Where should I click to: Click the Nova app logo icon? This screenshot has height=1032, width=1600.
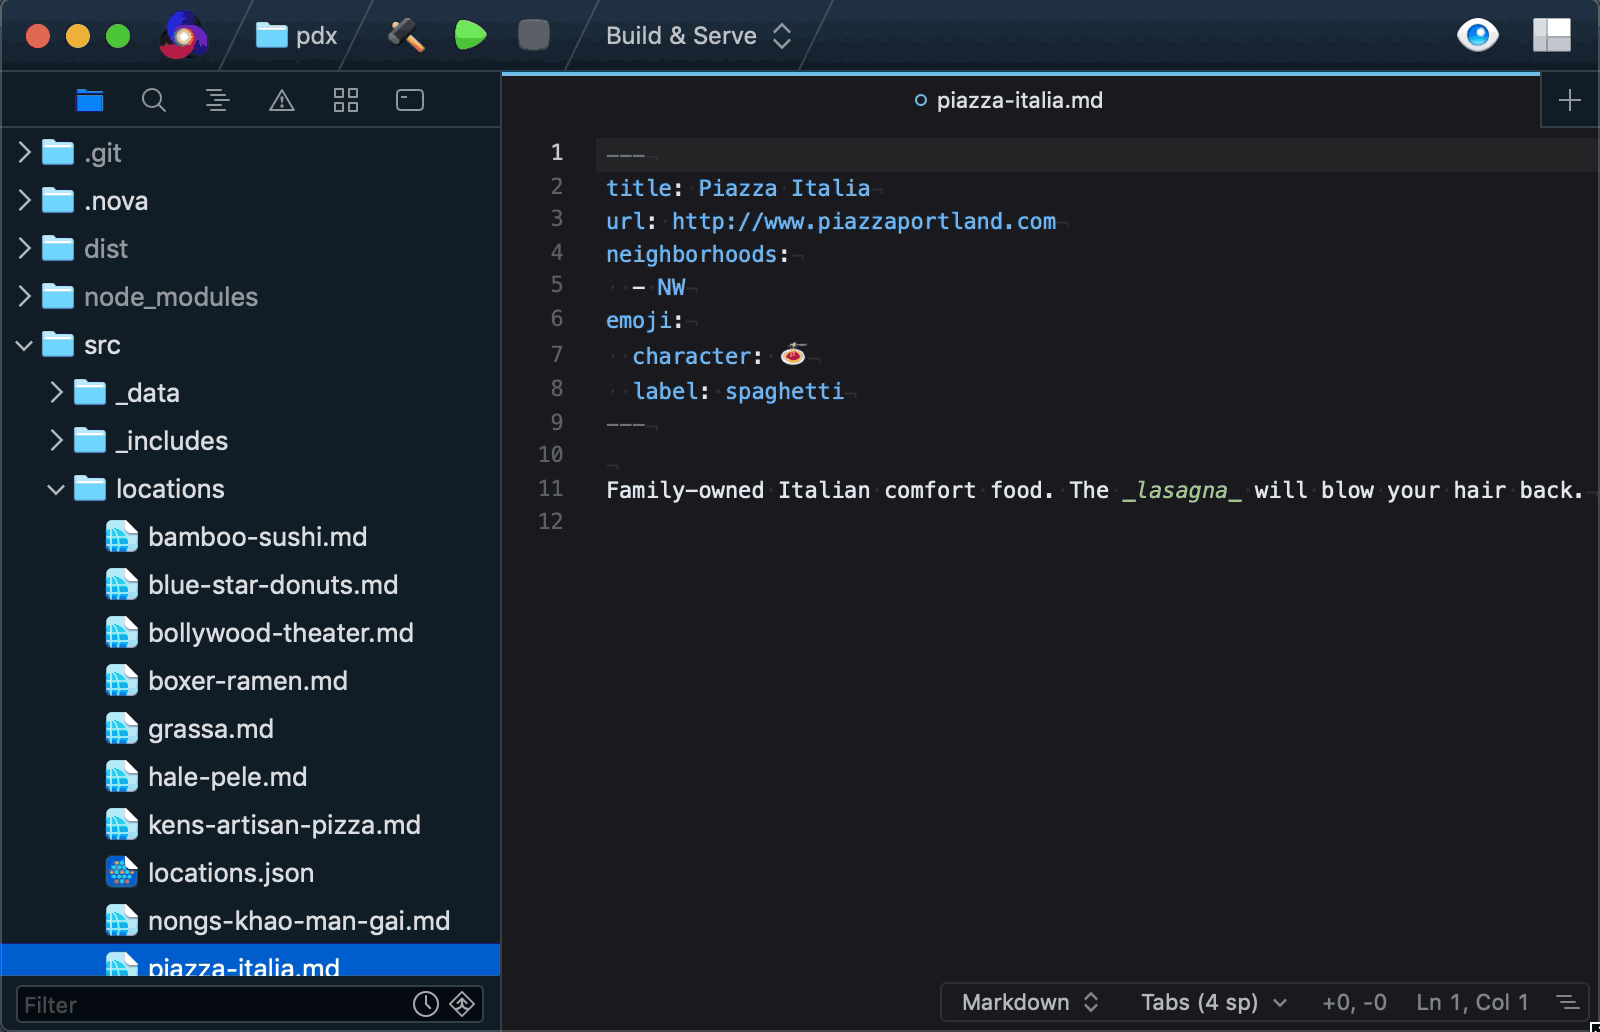point(183,36)
